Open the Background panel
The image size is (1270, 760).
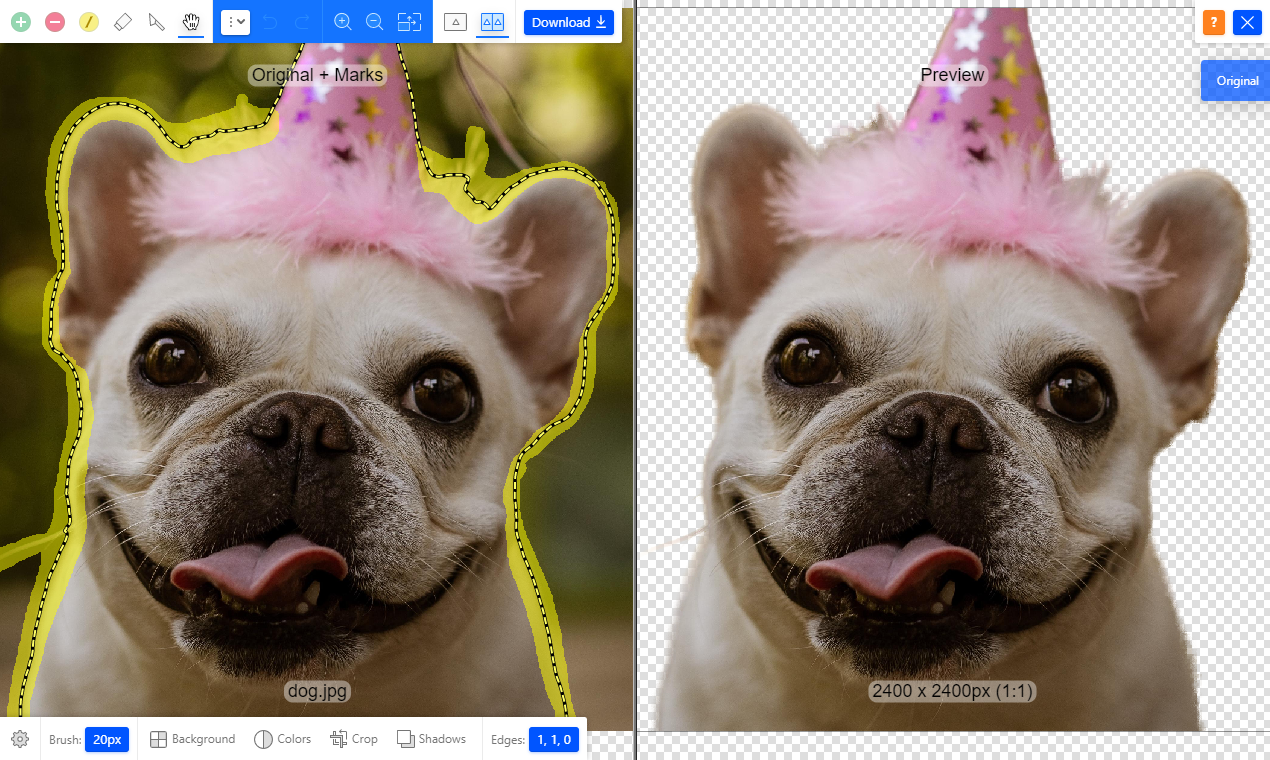pyautogui.click(x=192, y=739)
